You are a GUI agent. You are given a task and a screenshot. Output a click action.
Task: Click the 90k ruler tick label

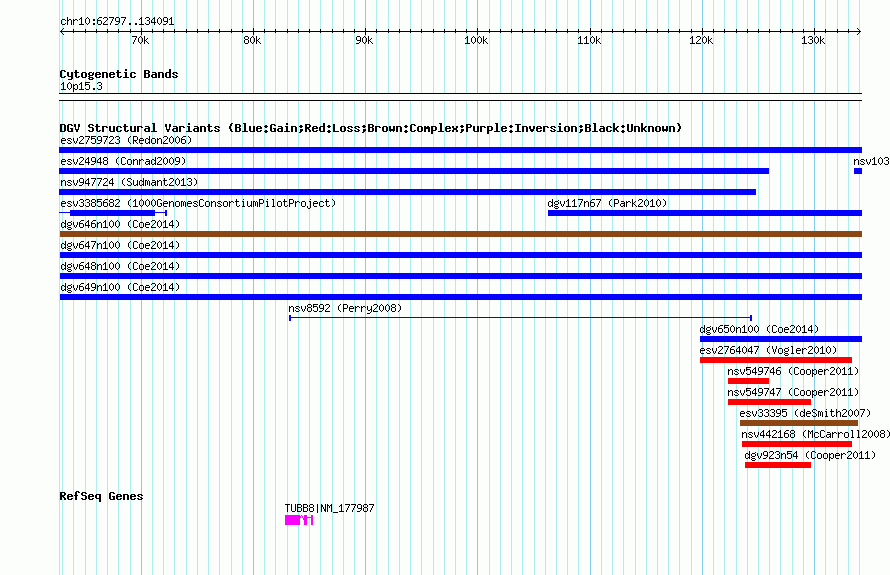(x=364, y=41)
